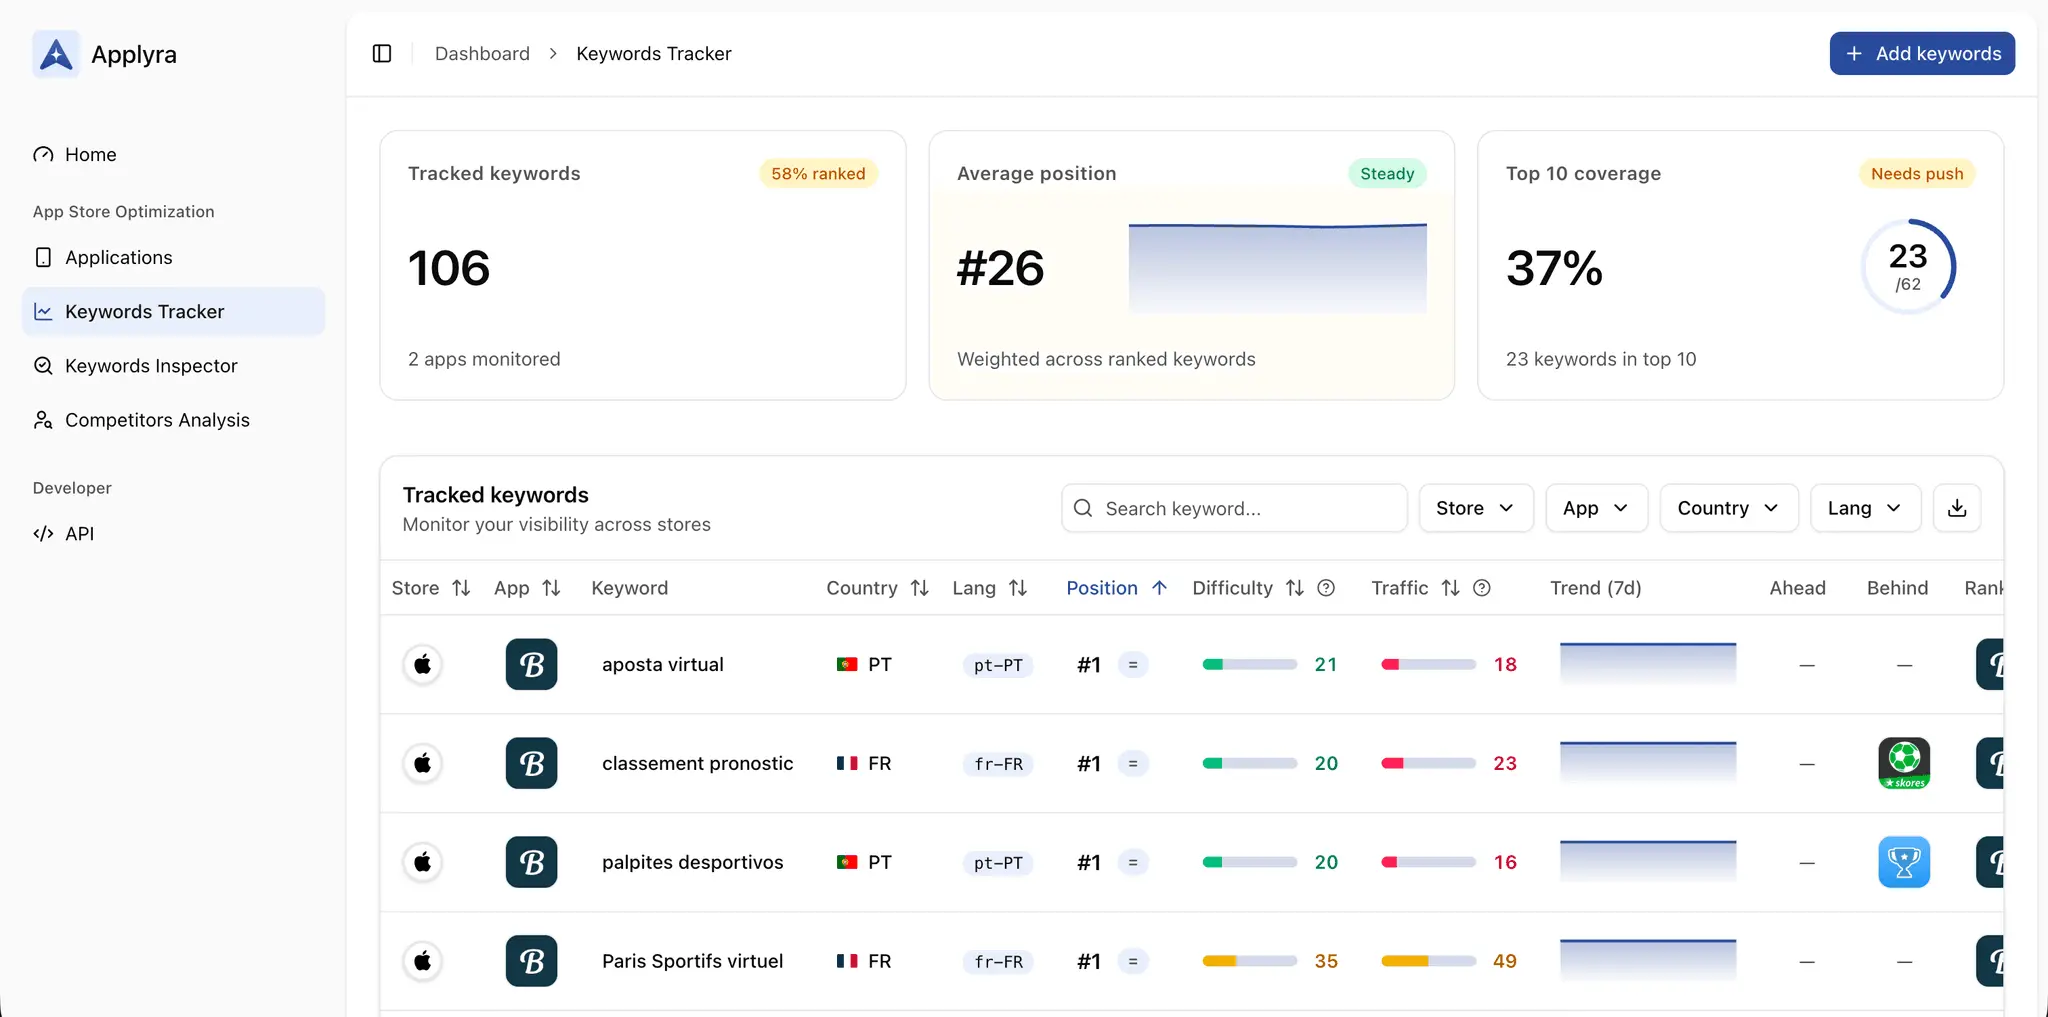This screenshot has width=2048, height=1017.
Task: Click Apple store icon for classement pronostic
Action: tap(423, 764)
